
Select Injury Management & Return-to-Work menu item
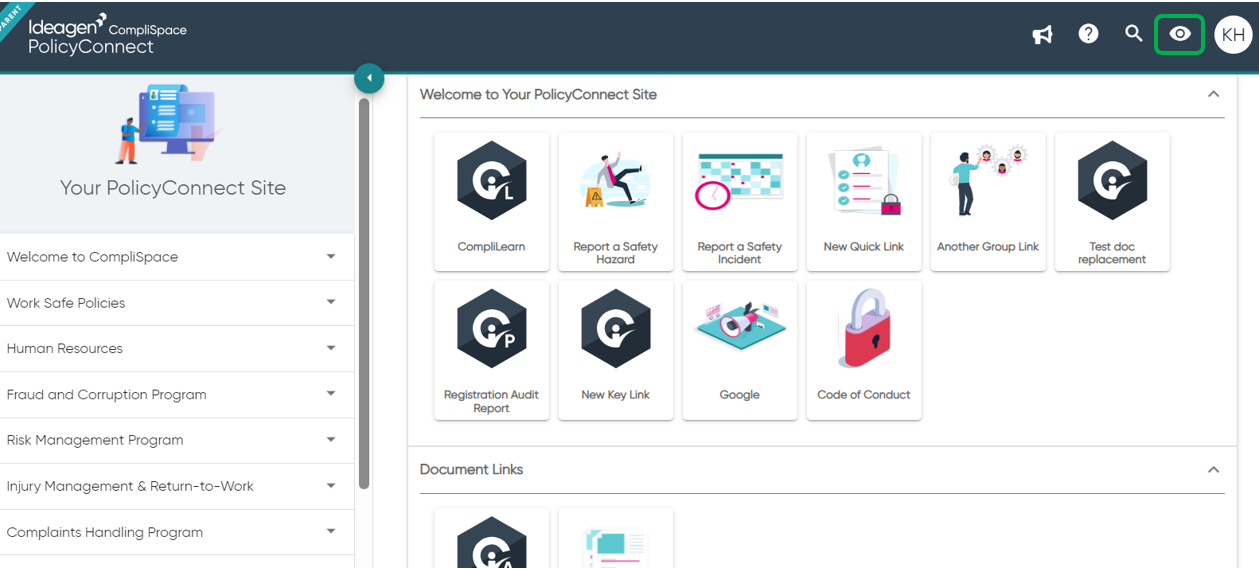click(177, 486)
